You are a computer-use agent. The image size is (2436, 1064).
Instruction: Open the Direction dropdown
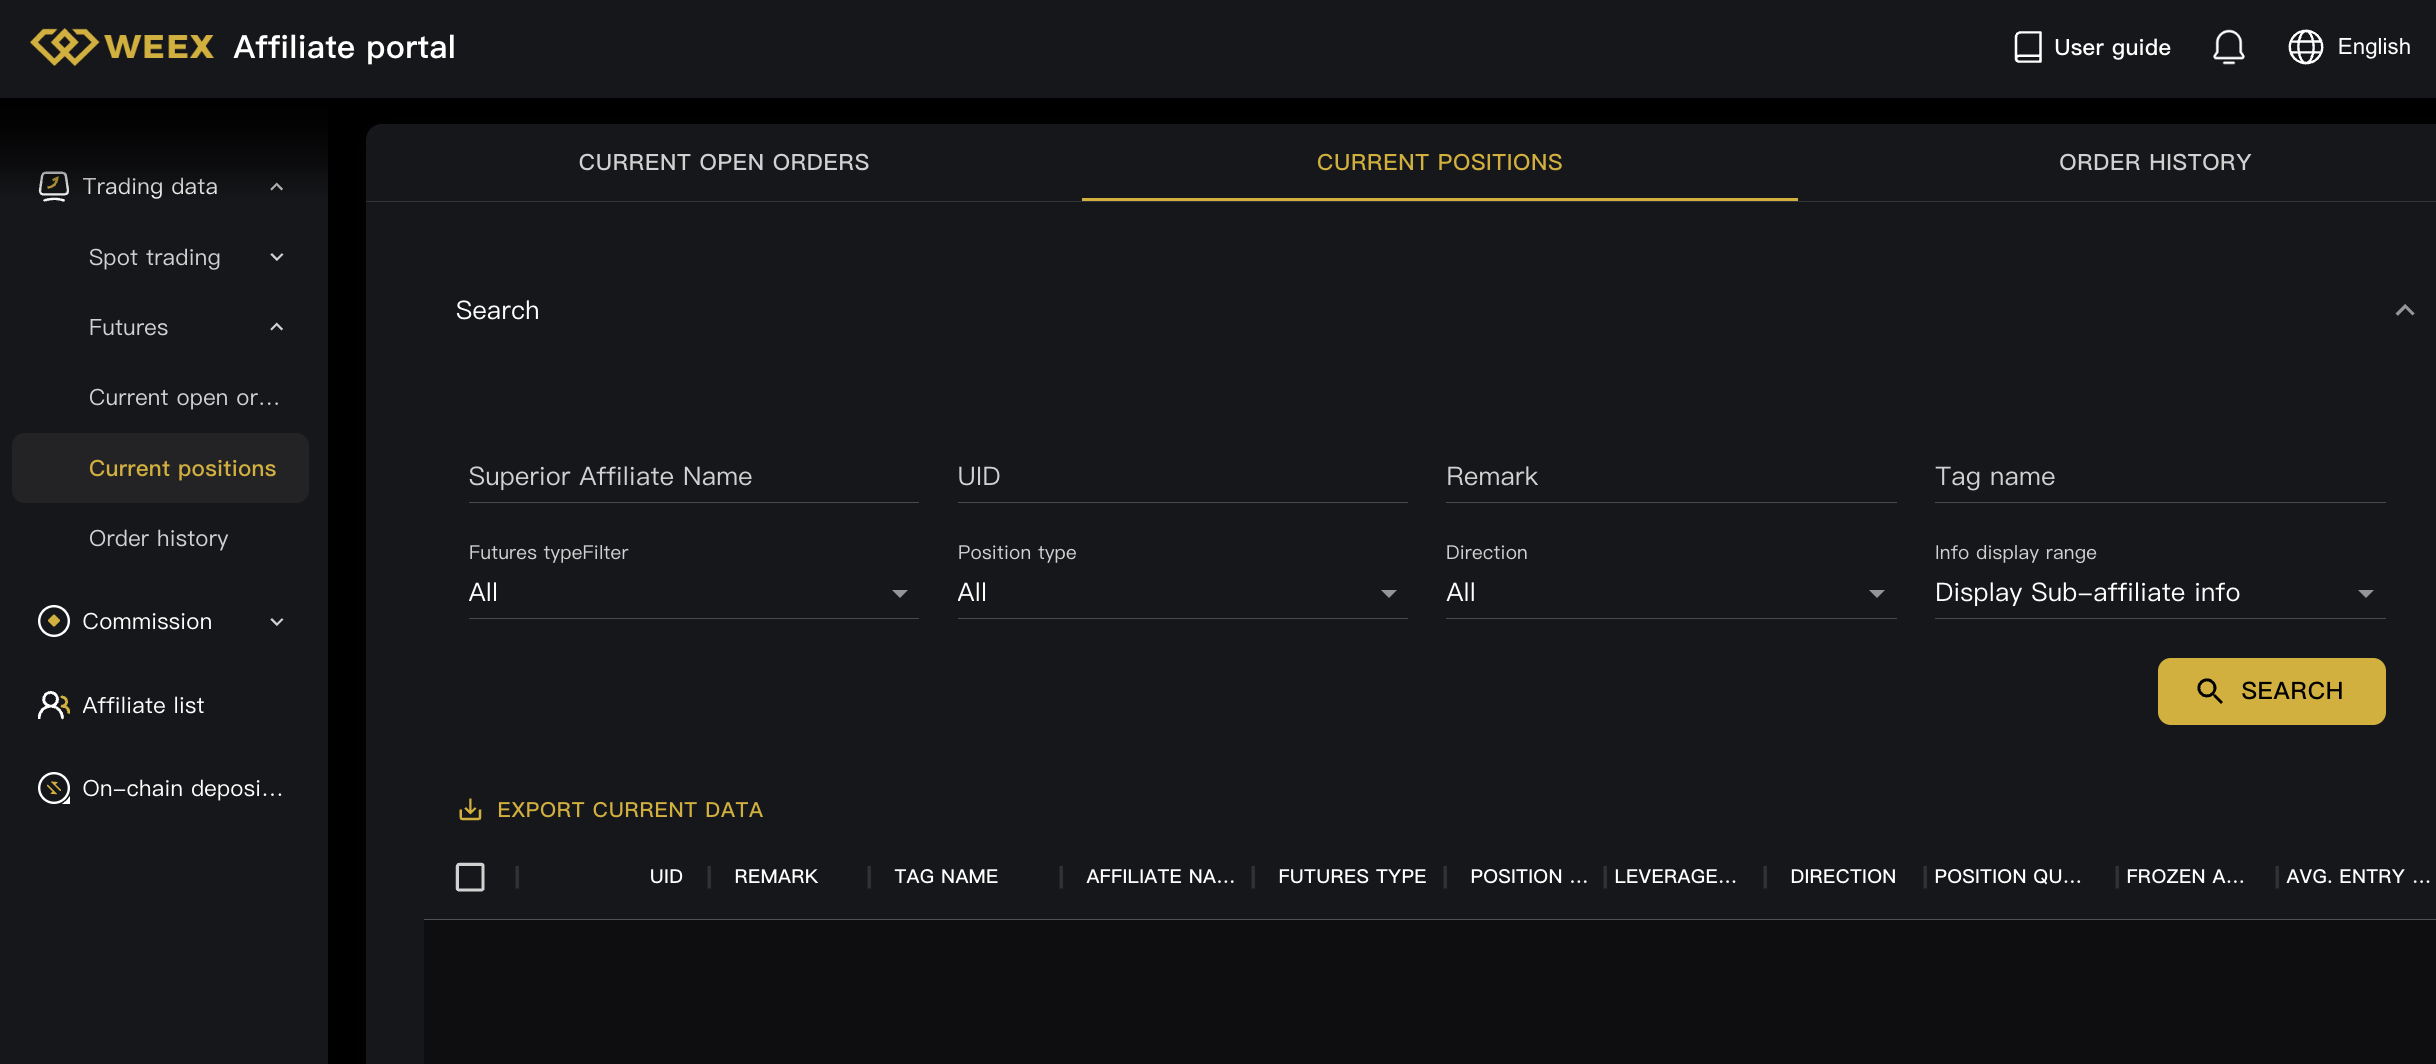point(1670,593)
